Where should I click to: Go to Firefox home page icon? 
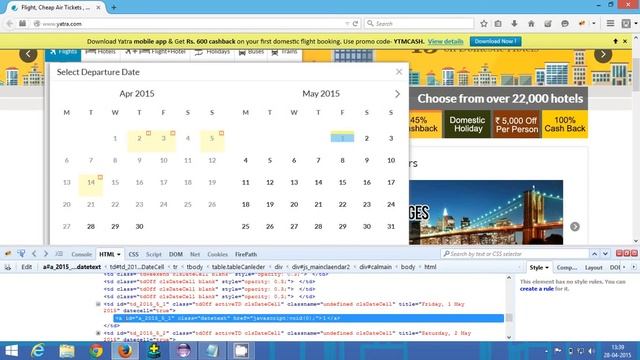[x=531, y=24]
